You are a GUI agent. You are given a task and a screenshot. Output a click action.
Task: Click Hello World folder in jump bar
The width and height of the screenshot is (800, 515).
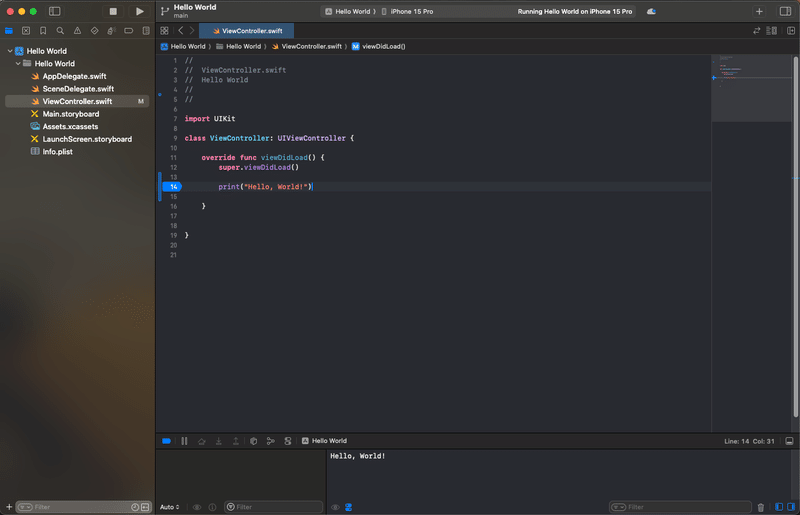(x=239, y=46)
